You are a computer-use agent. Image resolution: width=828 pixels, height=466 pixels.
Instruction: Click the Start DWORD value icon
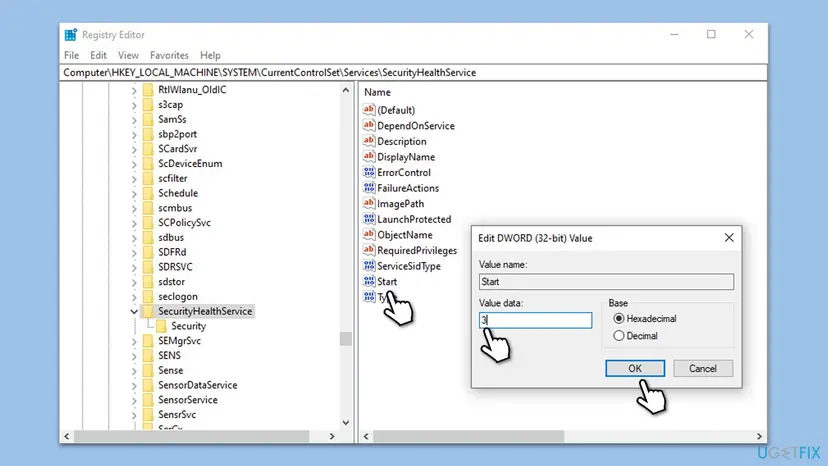[x=369, y=281]
